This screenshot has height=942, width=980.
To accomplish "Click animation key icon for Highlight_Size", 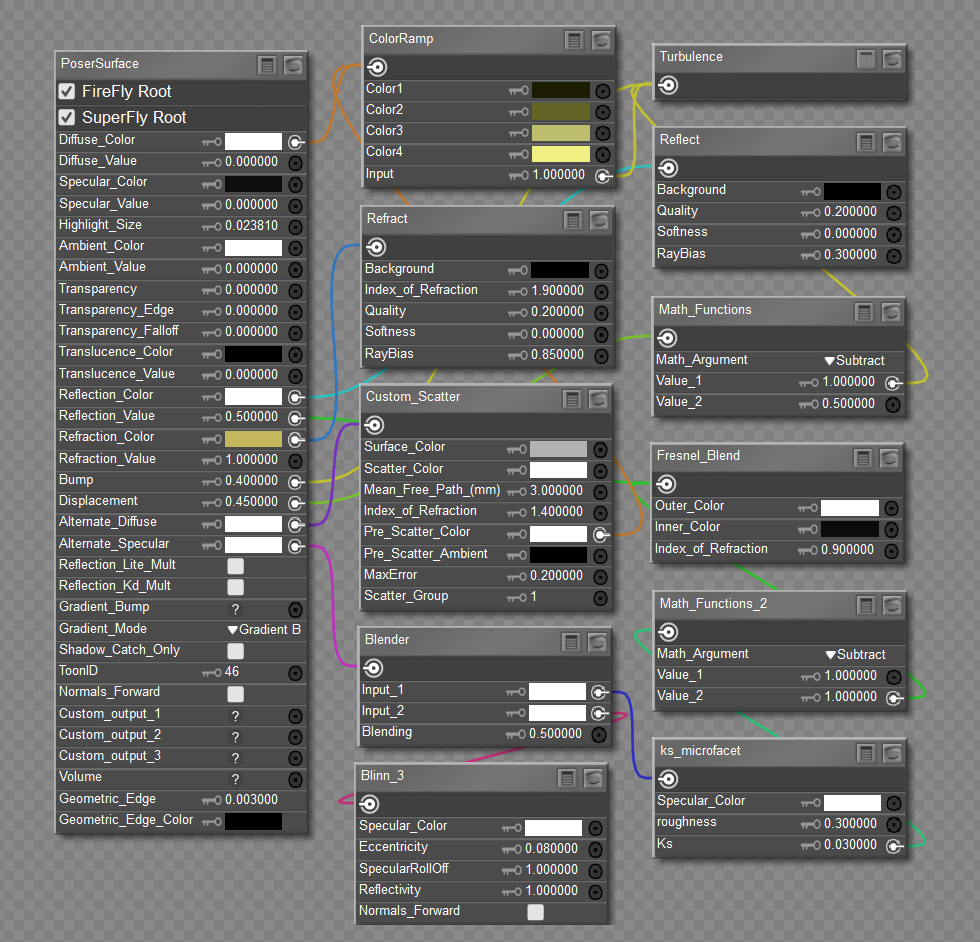I will click(212, 226).
